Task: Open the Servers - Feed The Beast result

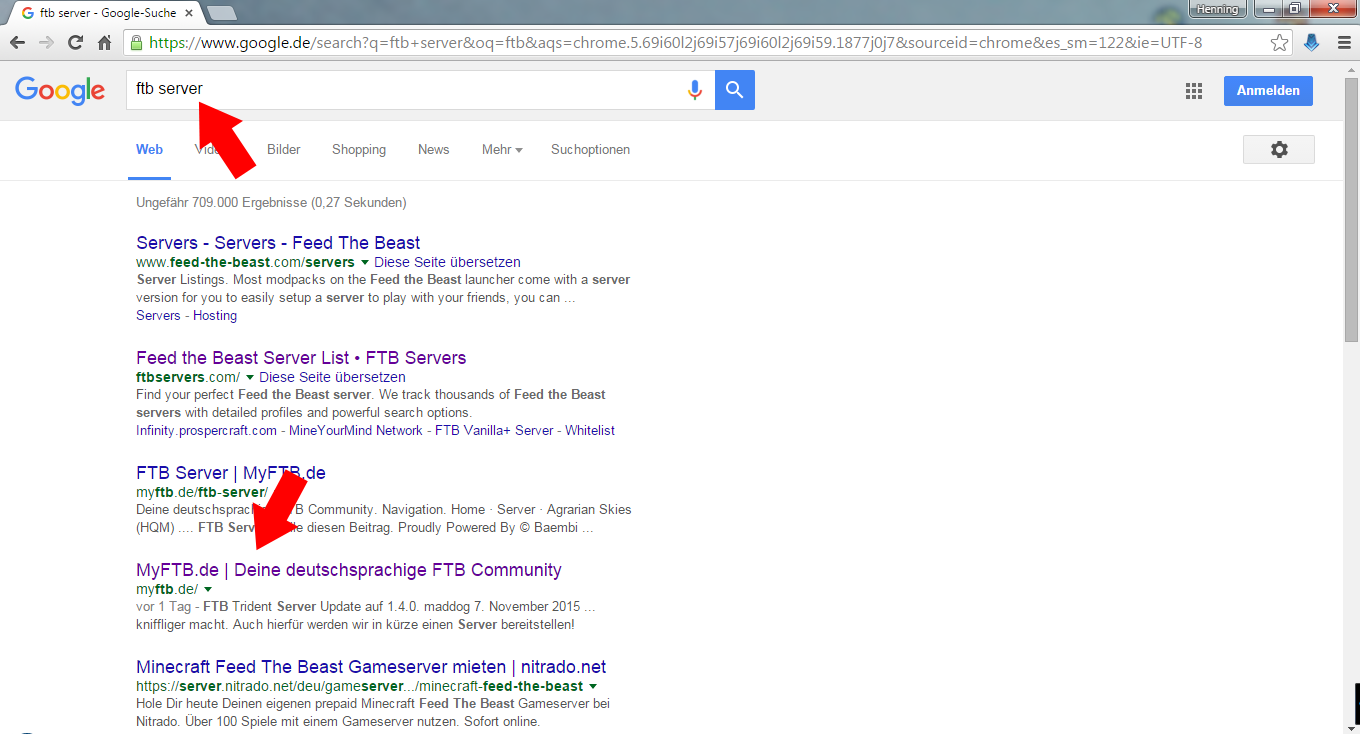Action: tap(278, 243)
